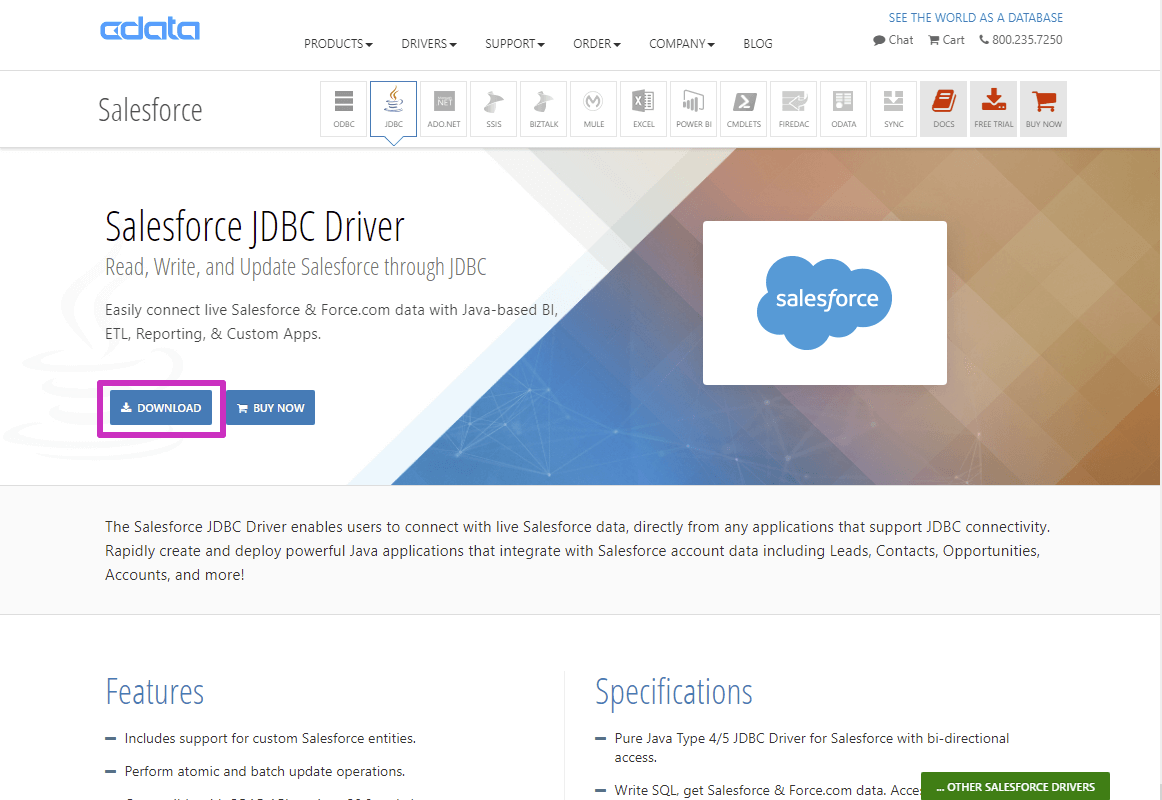Open the Mule connector icon
The image size is (1162, 800).
pyautogui.click(x=594, y=109)
